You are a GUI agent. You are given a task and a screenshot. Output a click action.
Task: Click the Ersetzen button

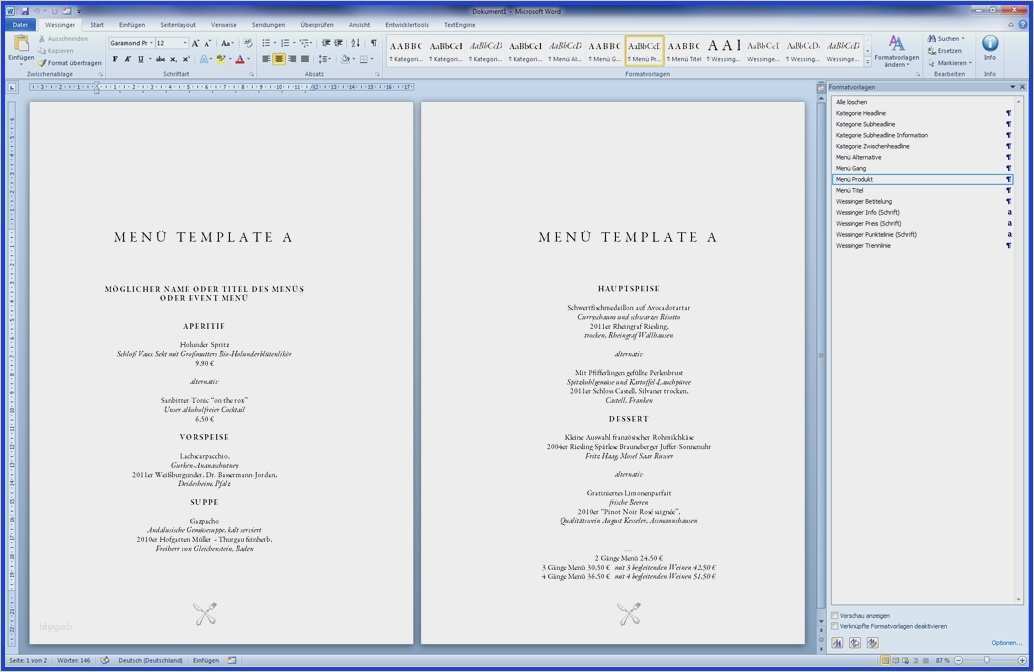tap(945, 51)
